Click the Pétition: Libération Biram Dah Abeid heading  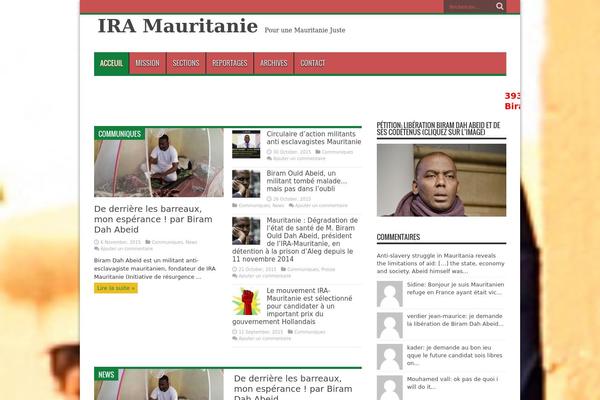click(439, 129)
